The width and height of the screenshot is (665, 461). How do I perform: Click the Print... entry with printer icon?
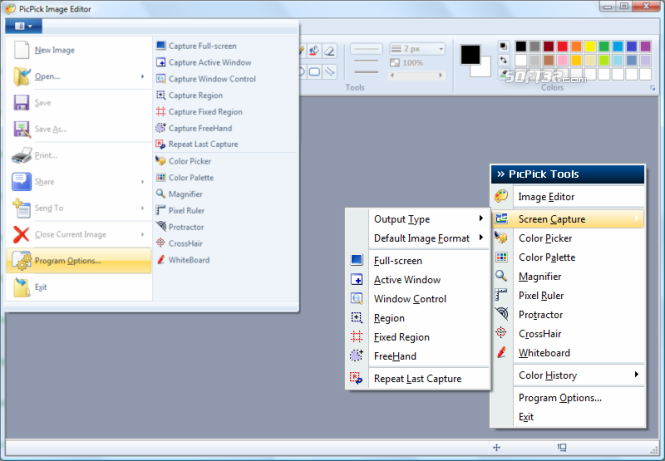[x=79, y=155]
